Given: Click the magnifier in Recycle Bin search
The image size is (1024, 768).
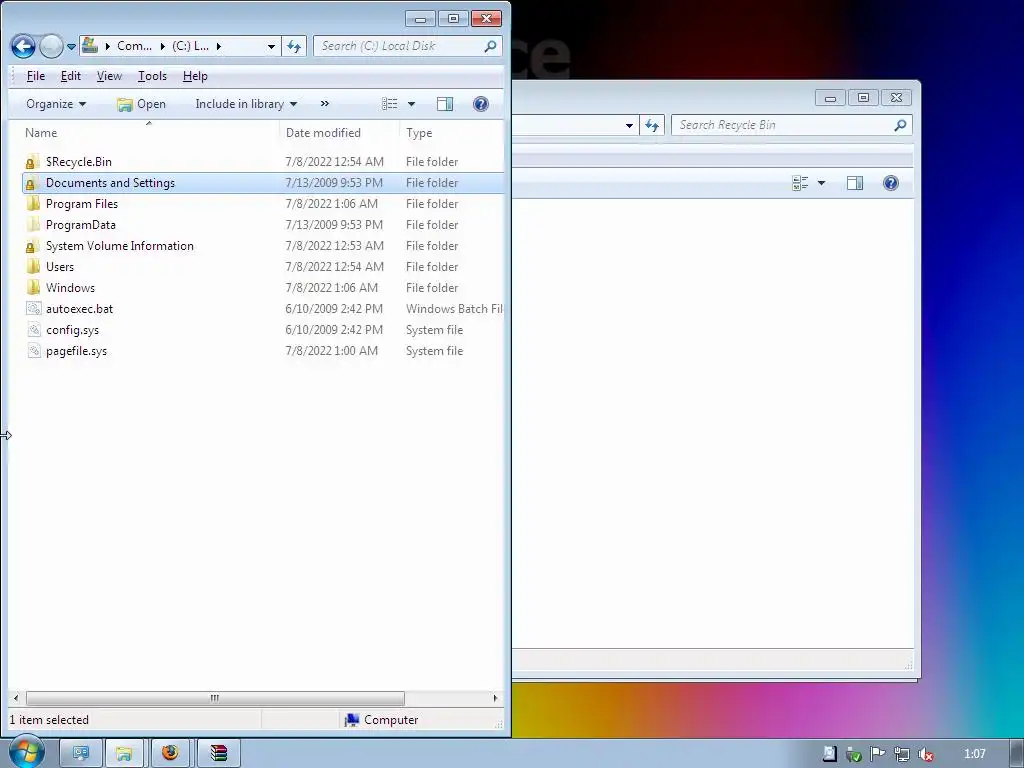Looking at the screenshot, I should point(900,125).
